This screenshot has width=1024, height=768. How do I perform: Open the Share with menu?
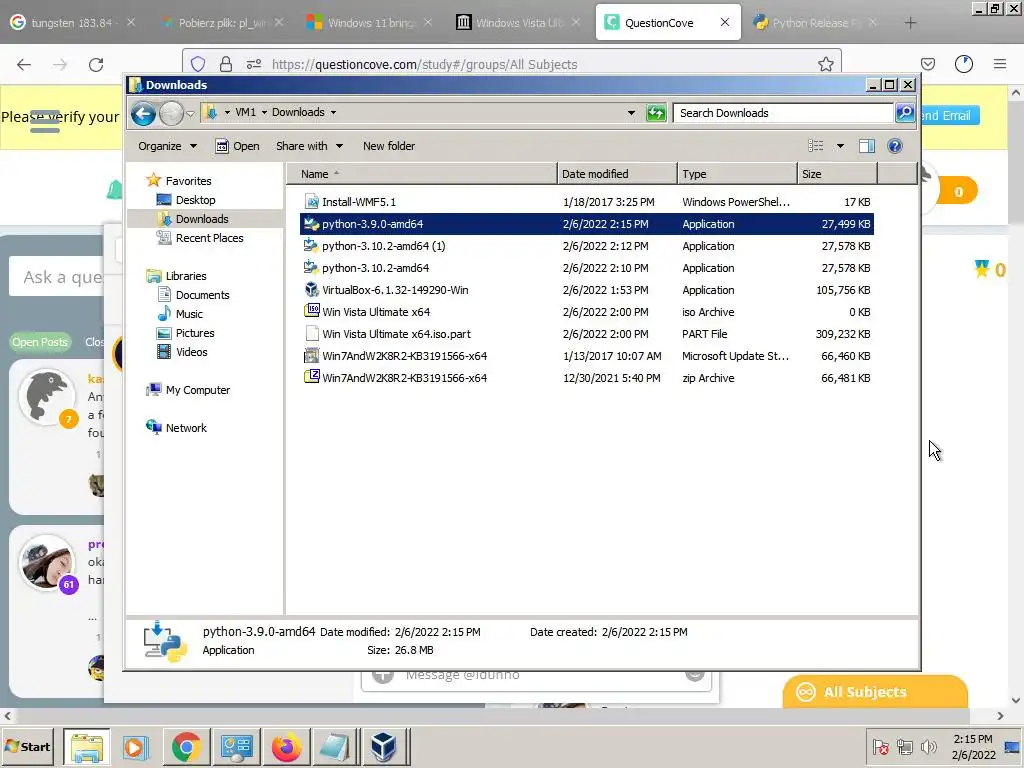(310, 146)
